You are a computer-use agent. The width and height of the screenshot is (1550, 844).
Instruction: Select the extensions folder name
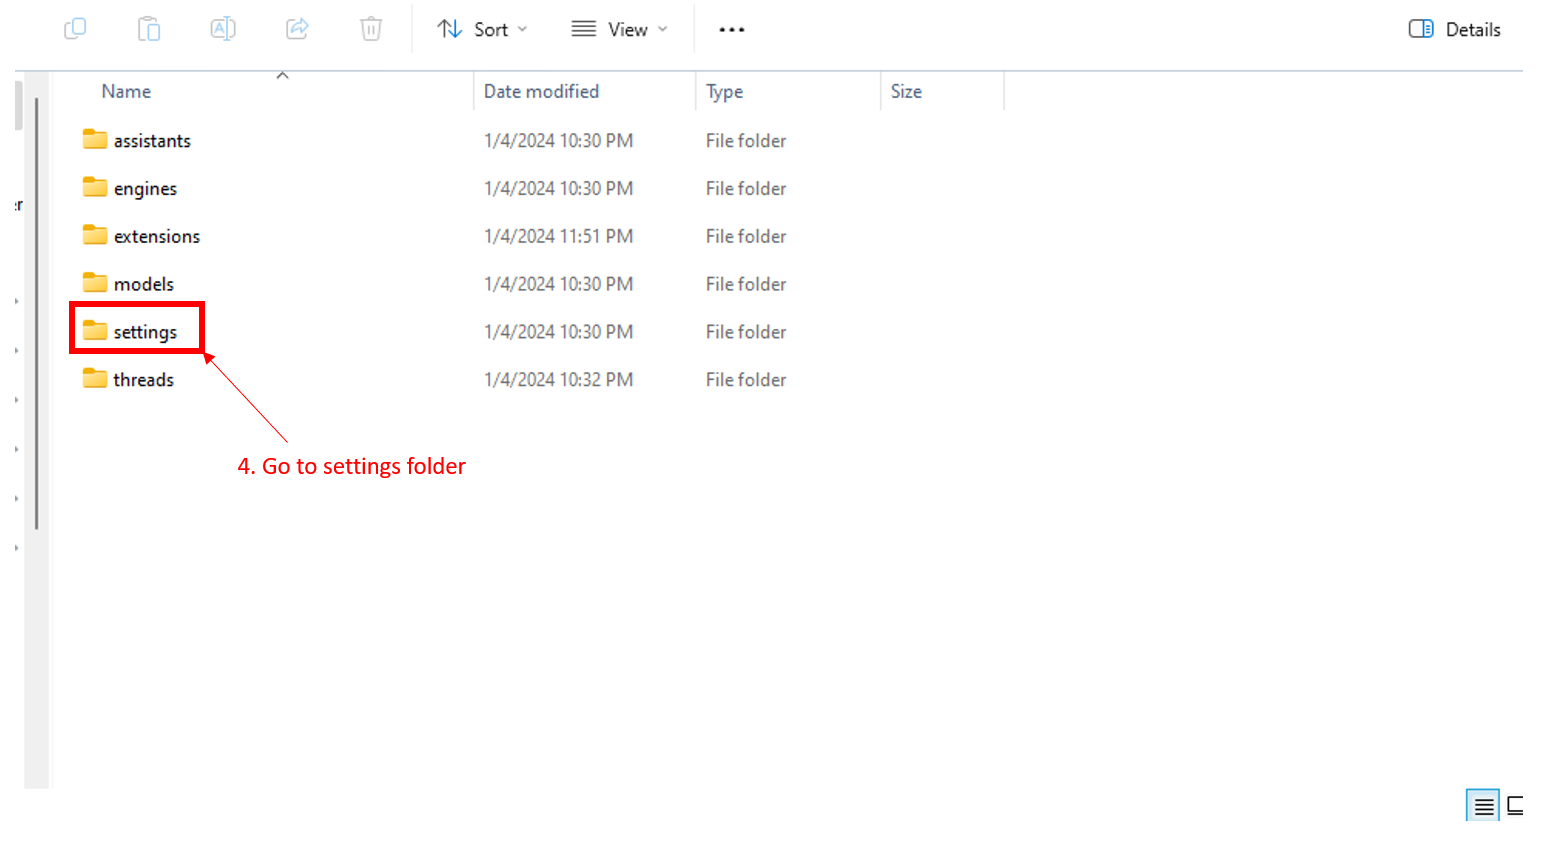pos(157,236)
